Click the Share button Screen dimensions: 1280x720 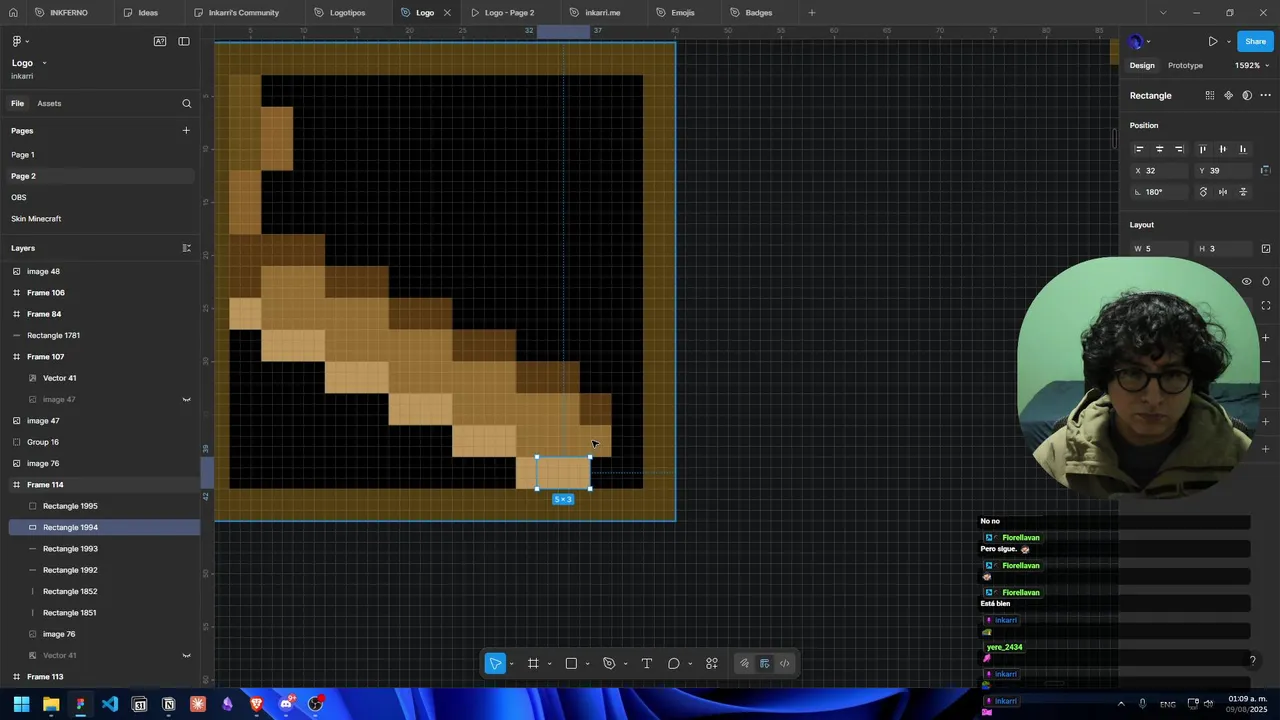click(x=1255, y=42)
